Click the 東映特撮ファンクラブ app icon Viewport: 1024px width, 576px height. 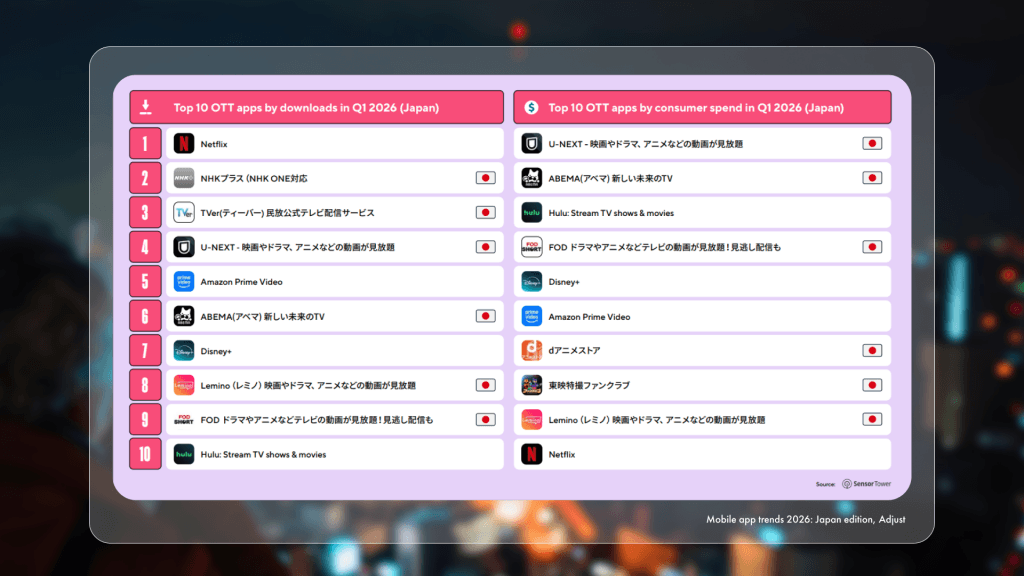(532, 385)
